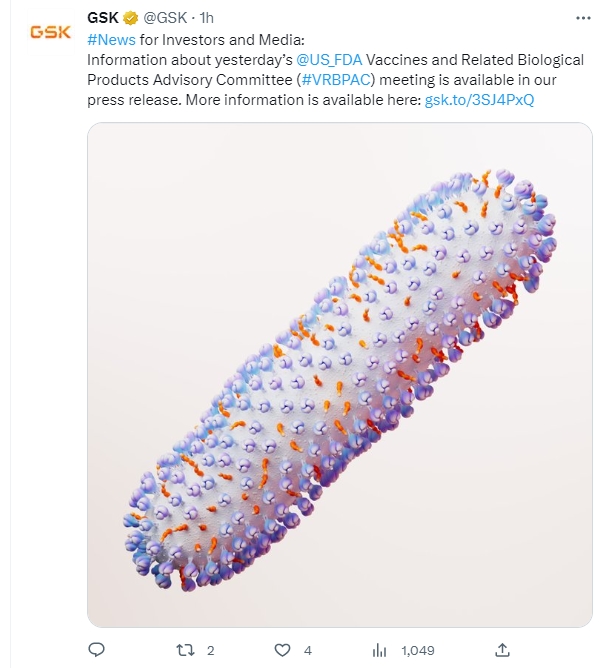608x668 pixels.
Task: Open the three-dot more options menu
Action: tap(583, 18)
